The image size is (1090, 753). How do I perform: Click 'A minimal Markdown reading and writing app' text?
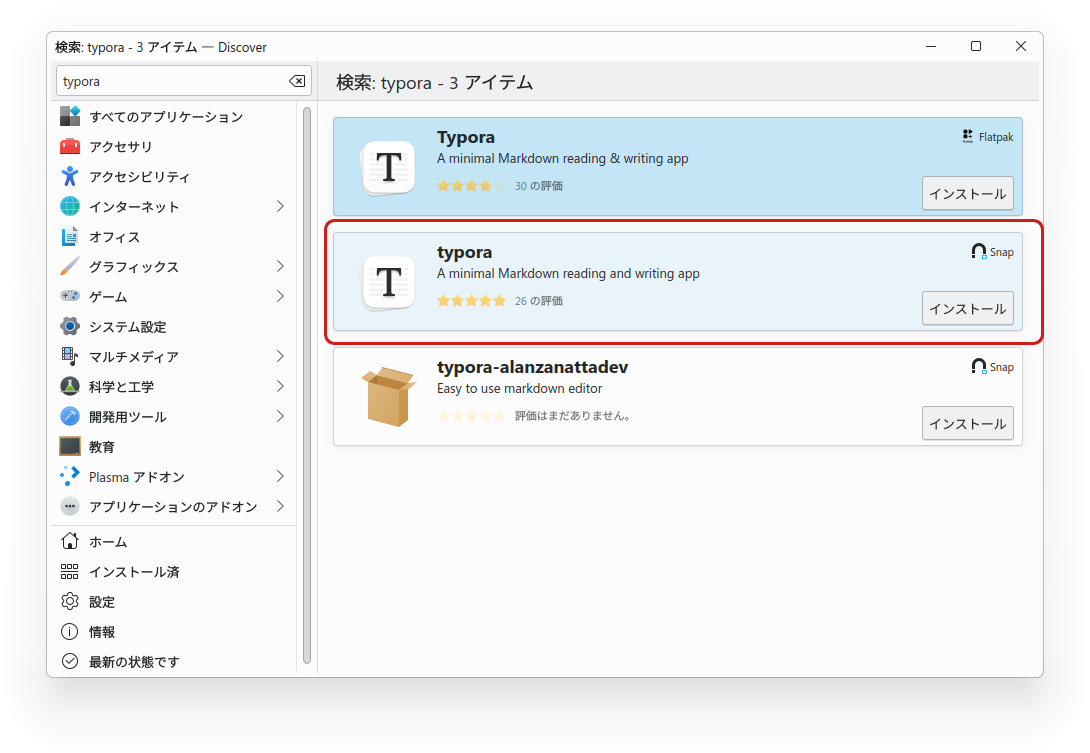[x=568, y=273]
